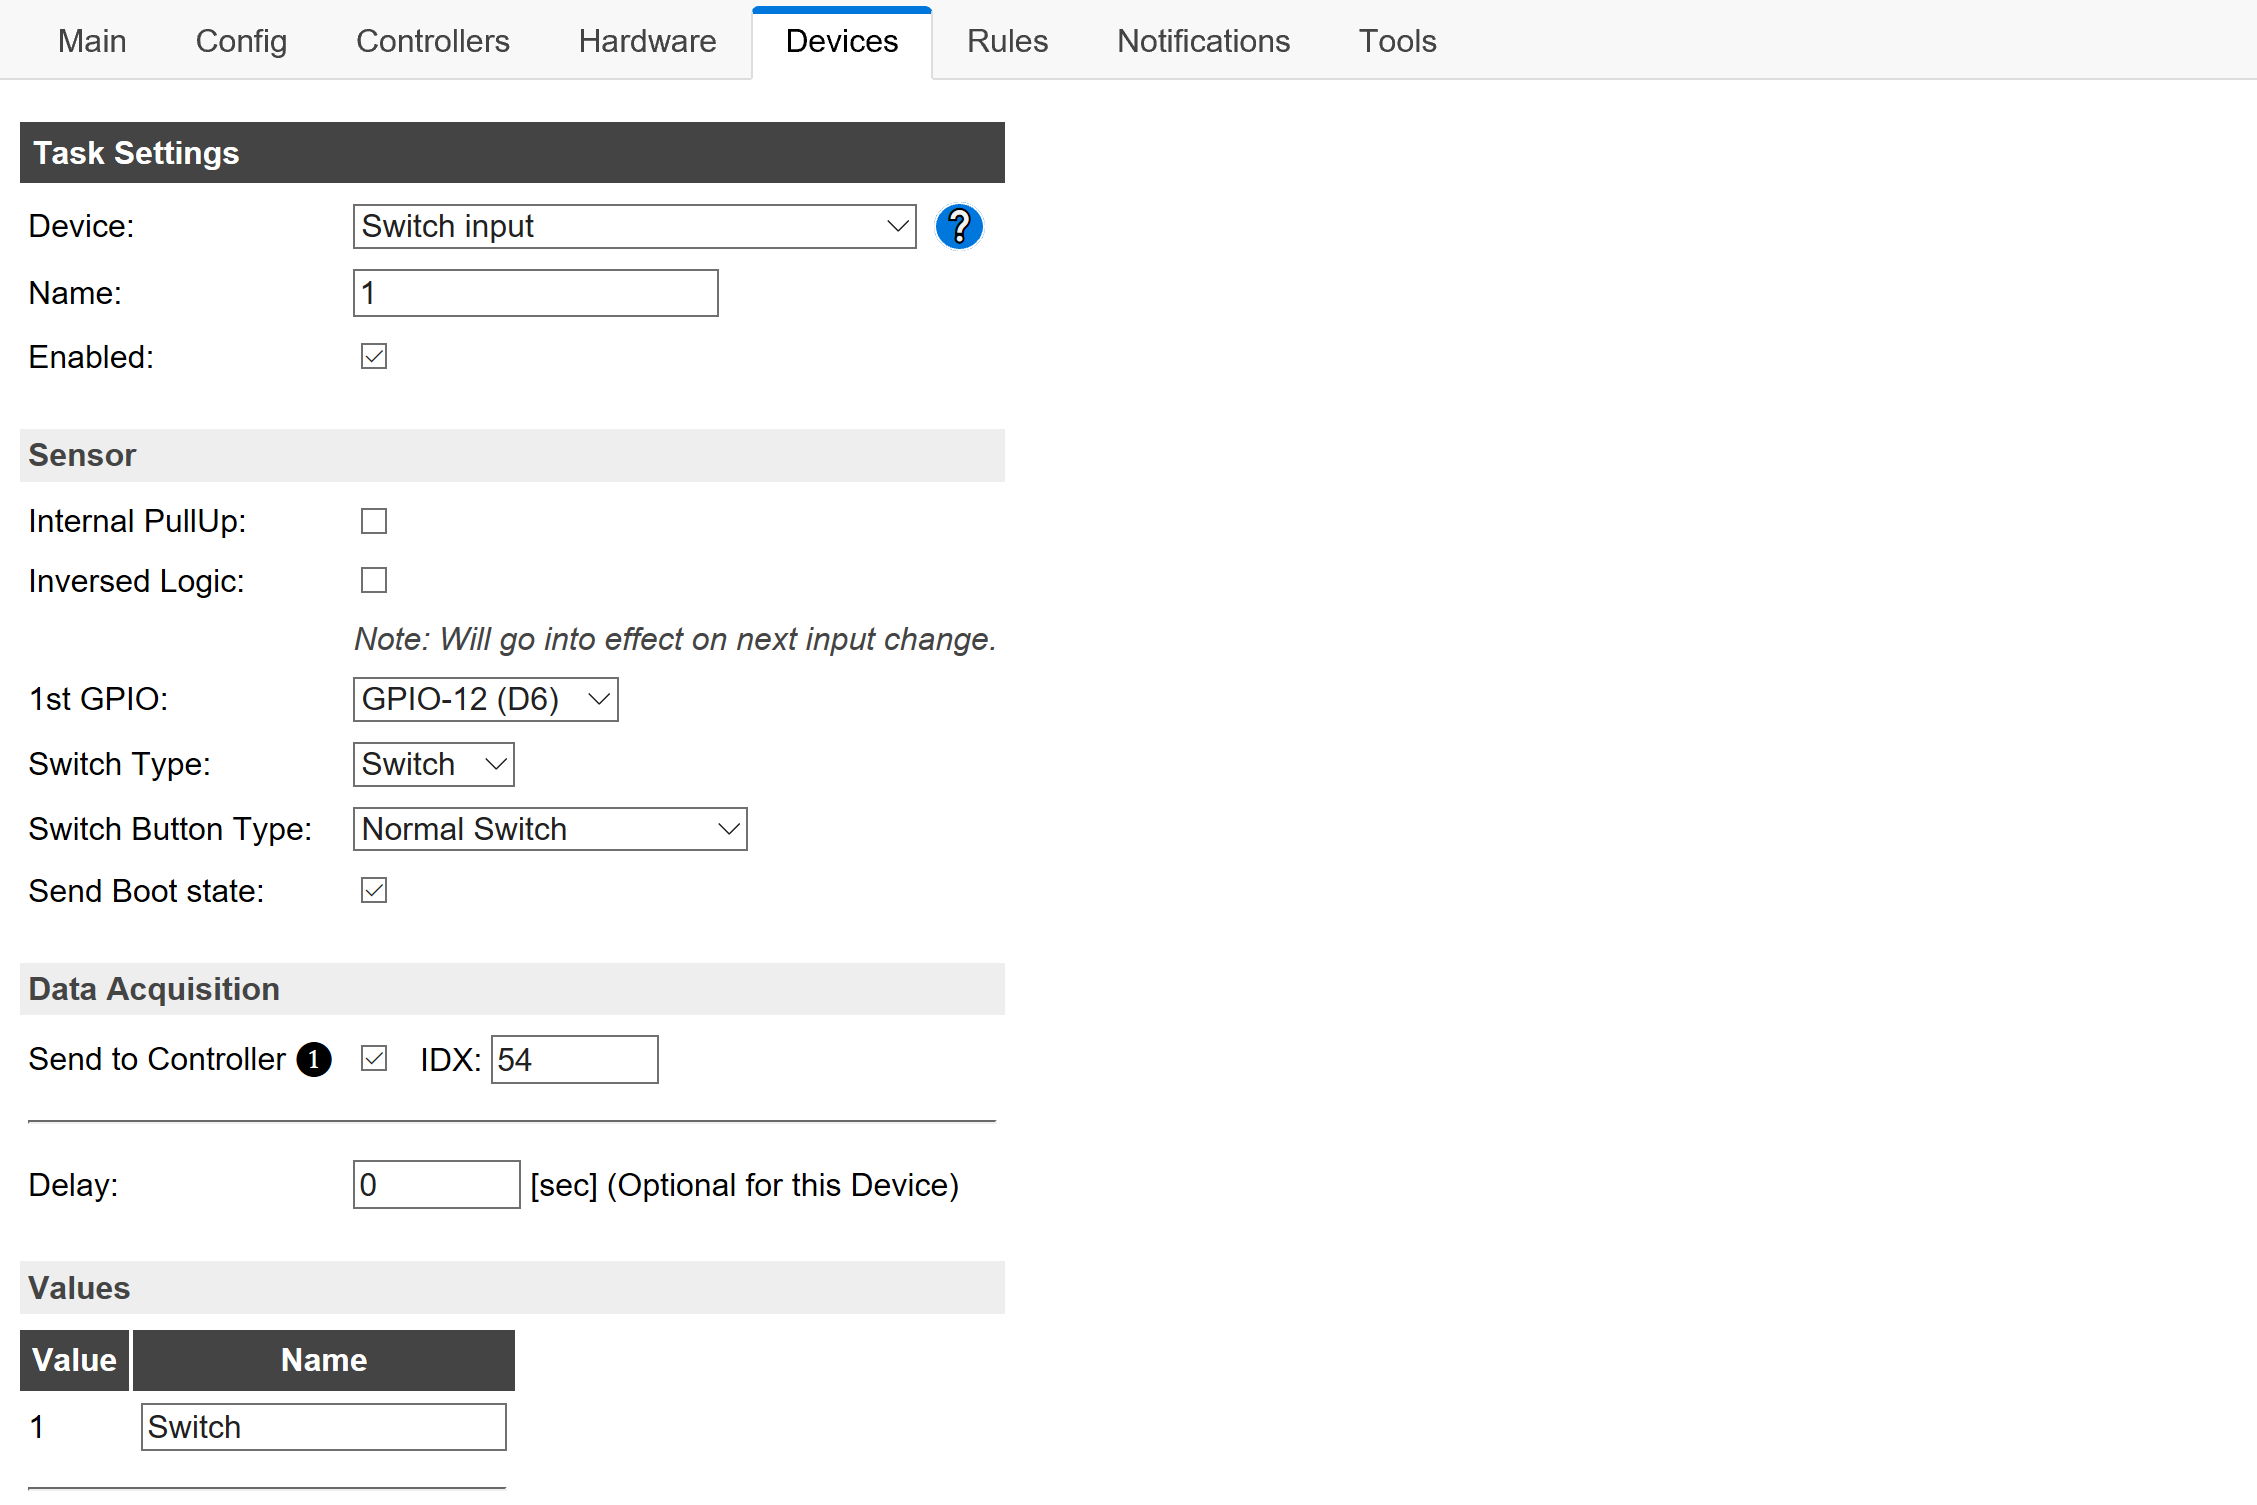Enable the Inversed Logic checkbox

(371, 581)
